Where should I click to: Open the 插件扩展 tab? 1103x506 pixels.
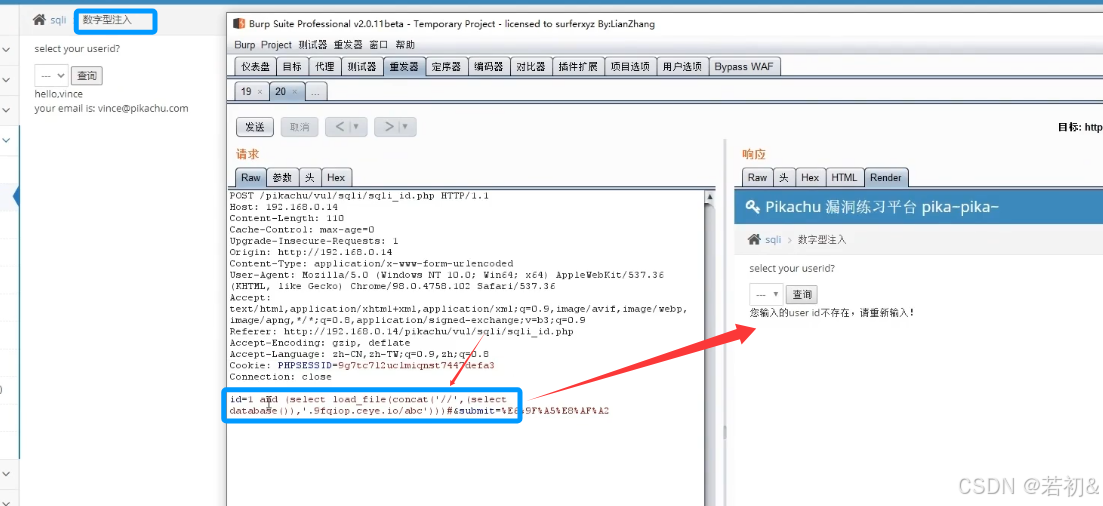pos(578,67)
